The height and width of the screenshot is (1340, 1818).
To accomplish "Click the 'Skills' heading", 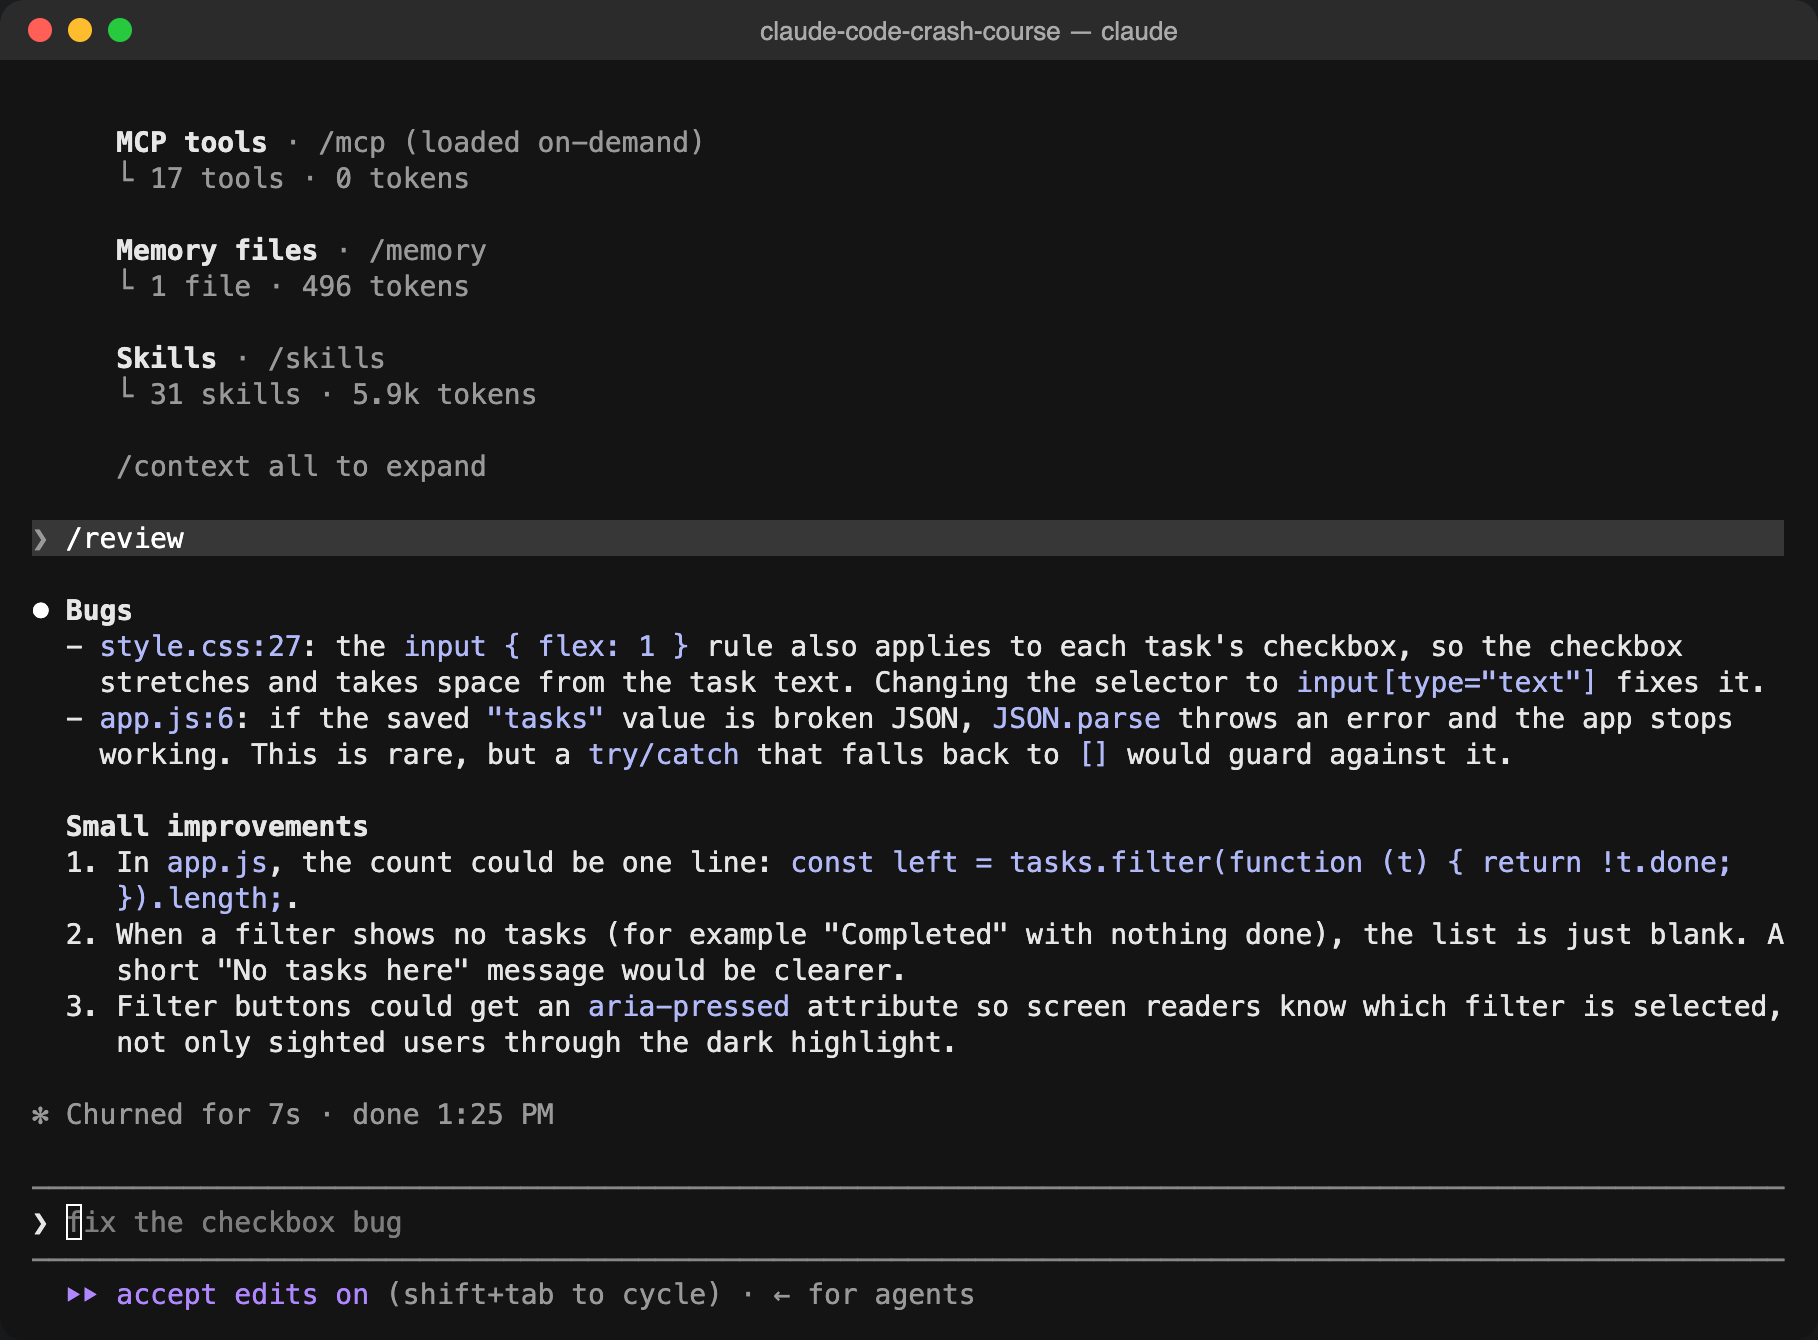I will point(166,358).
